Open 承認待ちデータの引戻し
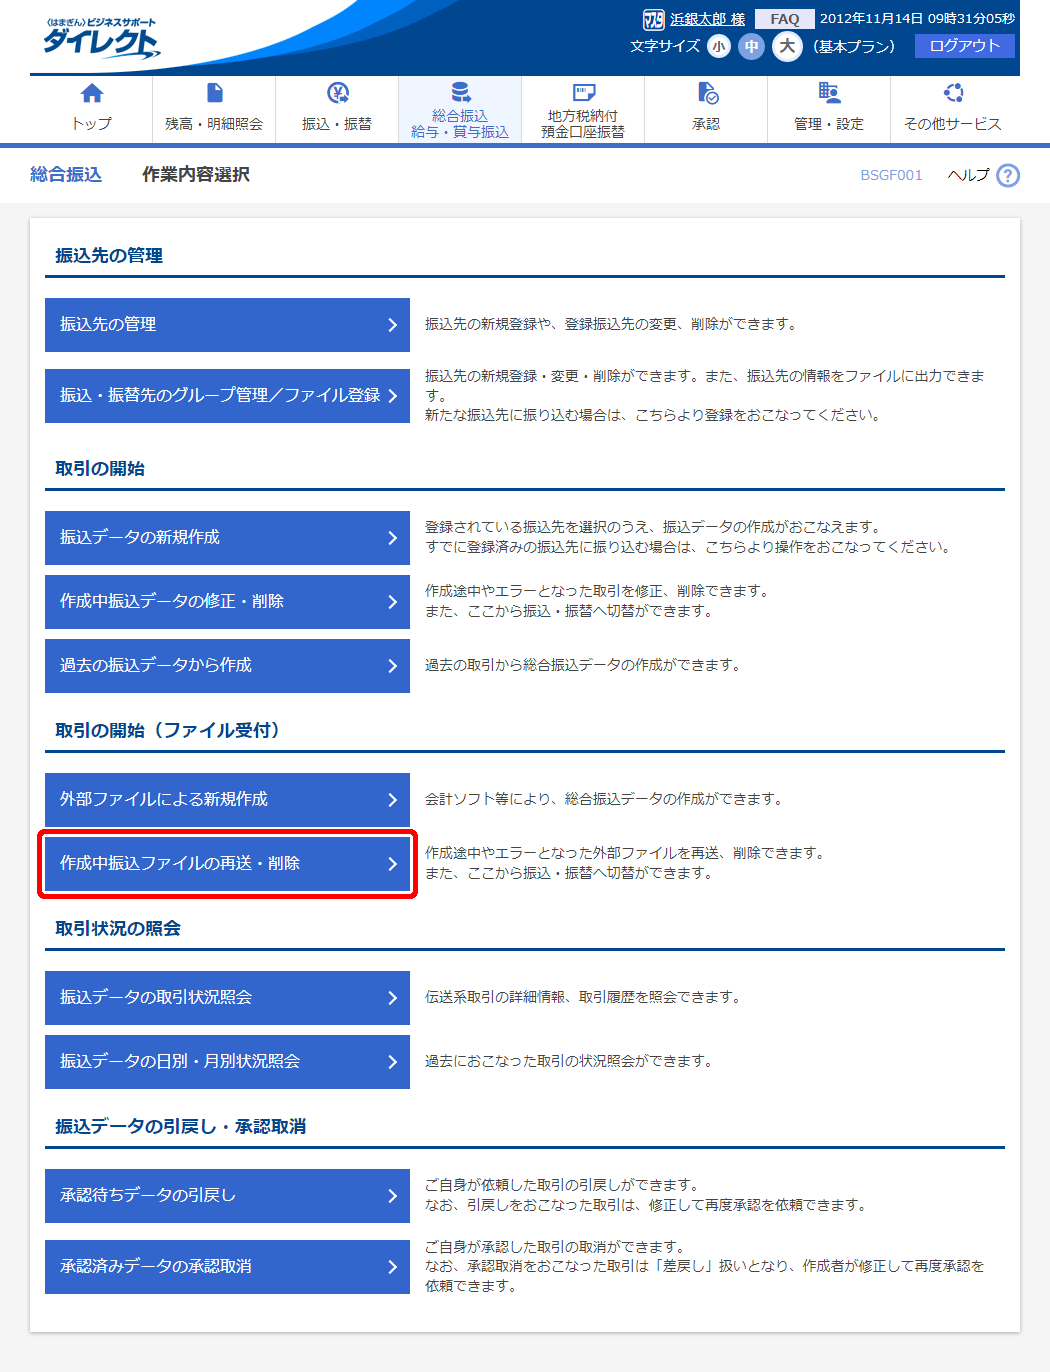The height and width of the screenshot is (1372, 1050). 227,1196
